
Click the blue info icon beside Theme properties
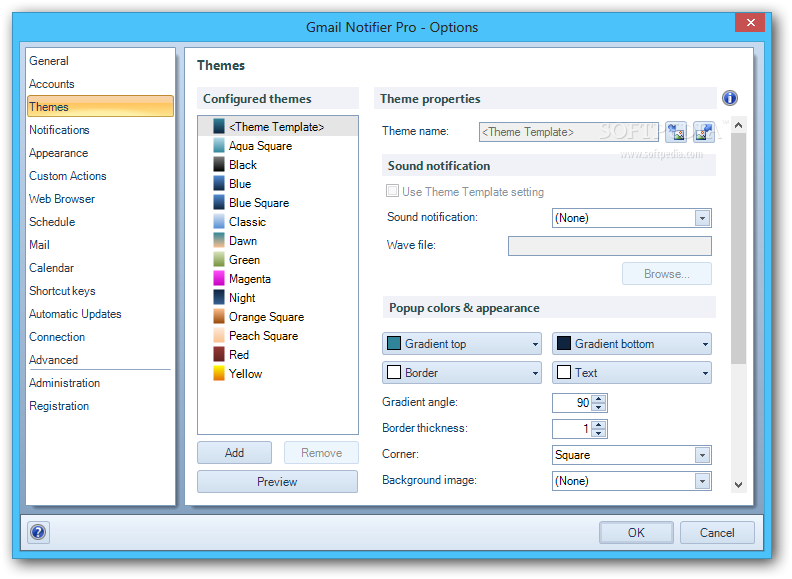pyautogui.click(x=729, y=98)
